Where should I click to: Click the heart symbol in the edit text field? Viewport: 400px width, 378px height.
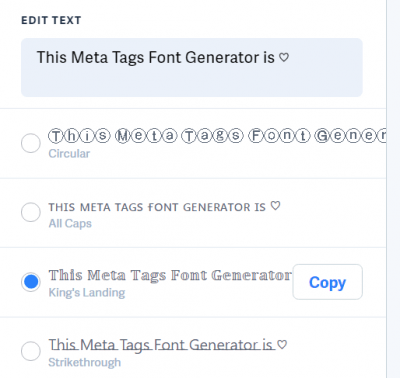coord(284,58)
